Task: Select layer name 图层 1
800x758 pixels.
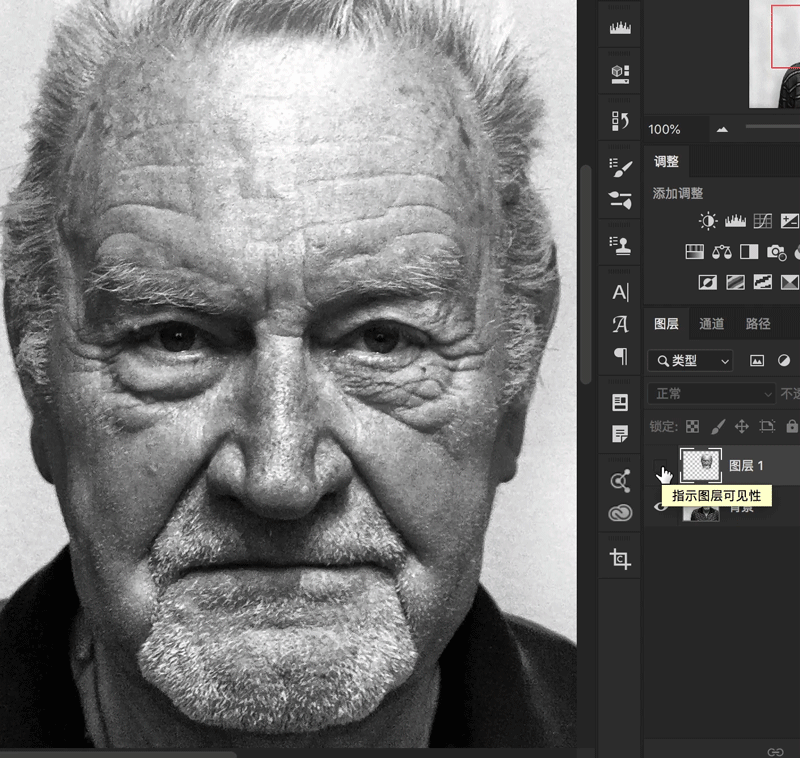Action: tap(746, 466)
